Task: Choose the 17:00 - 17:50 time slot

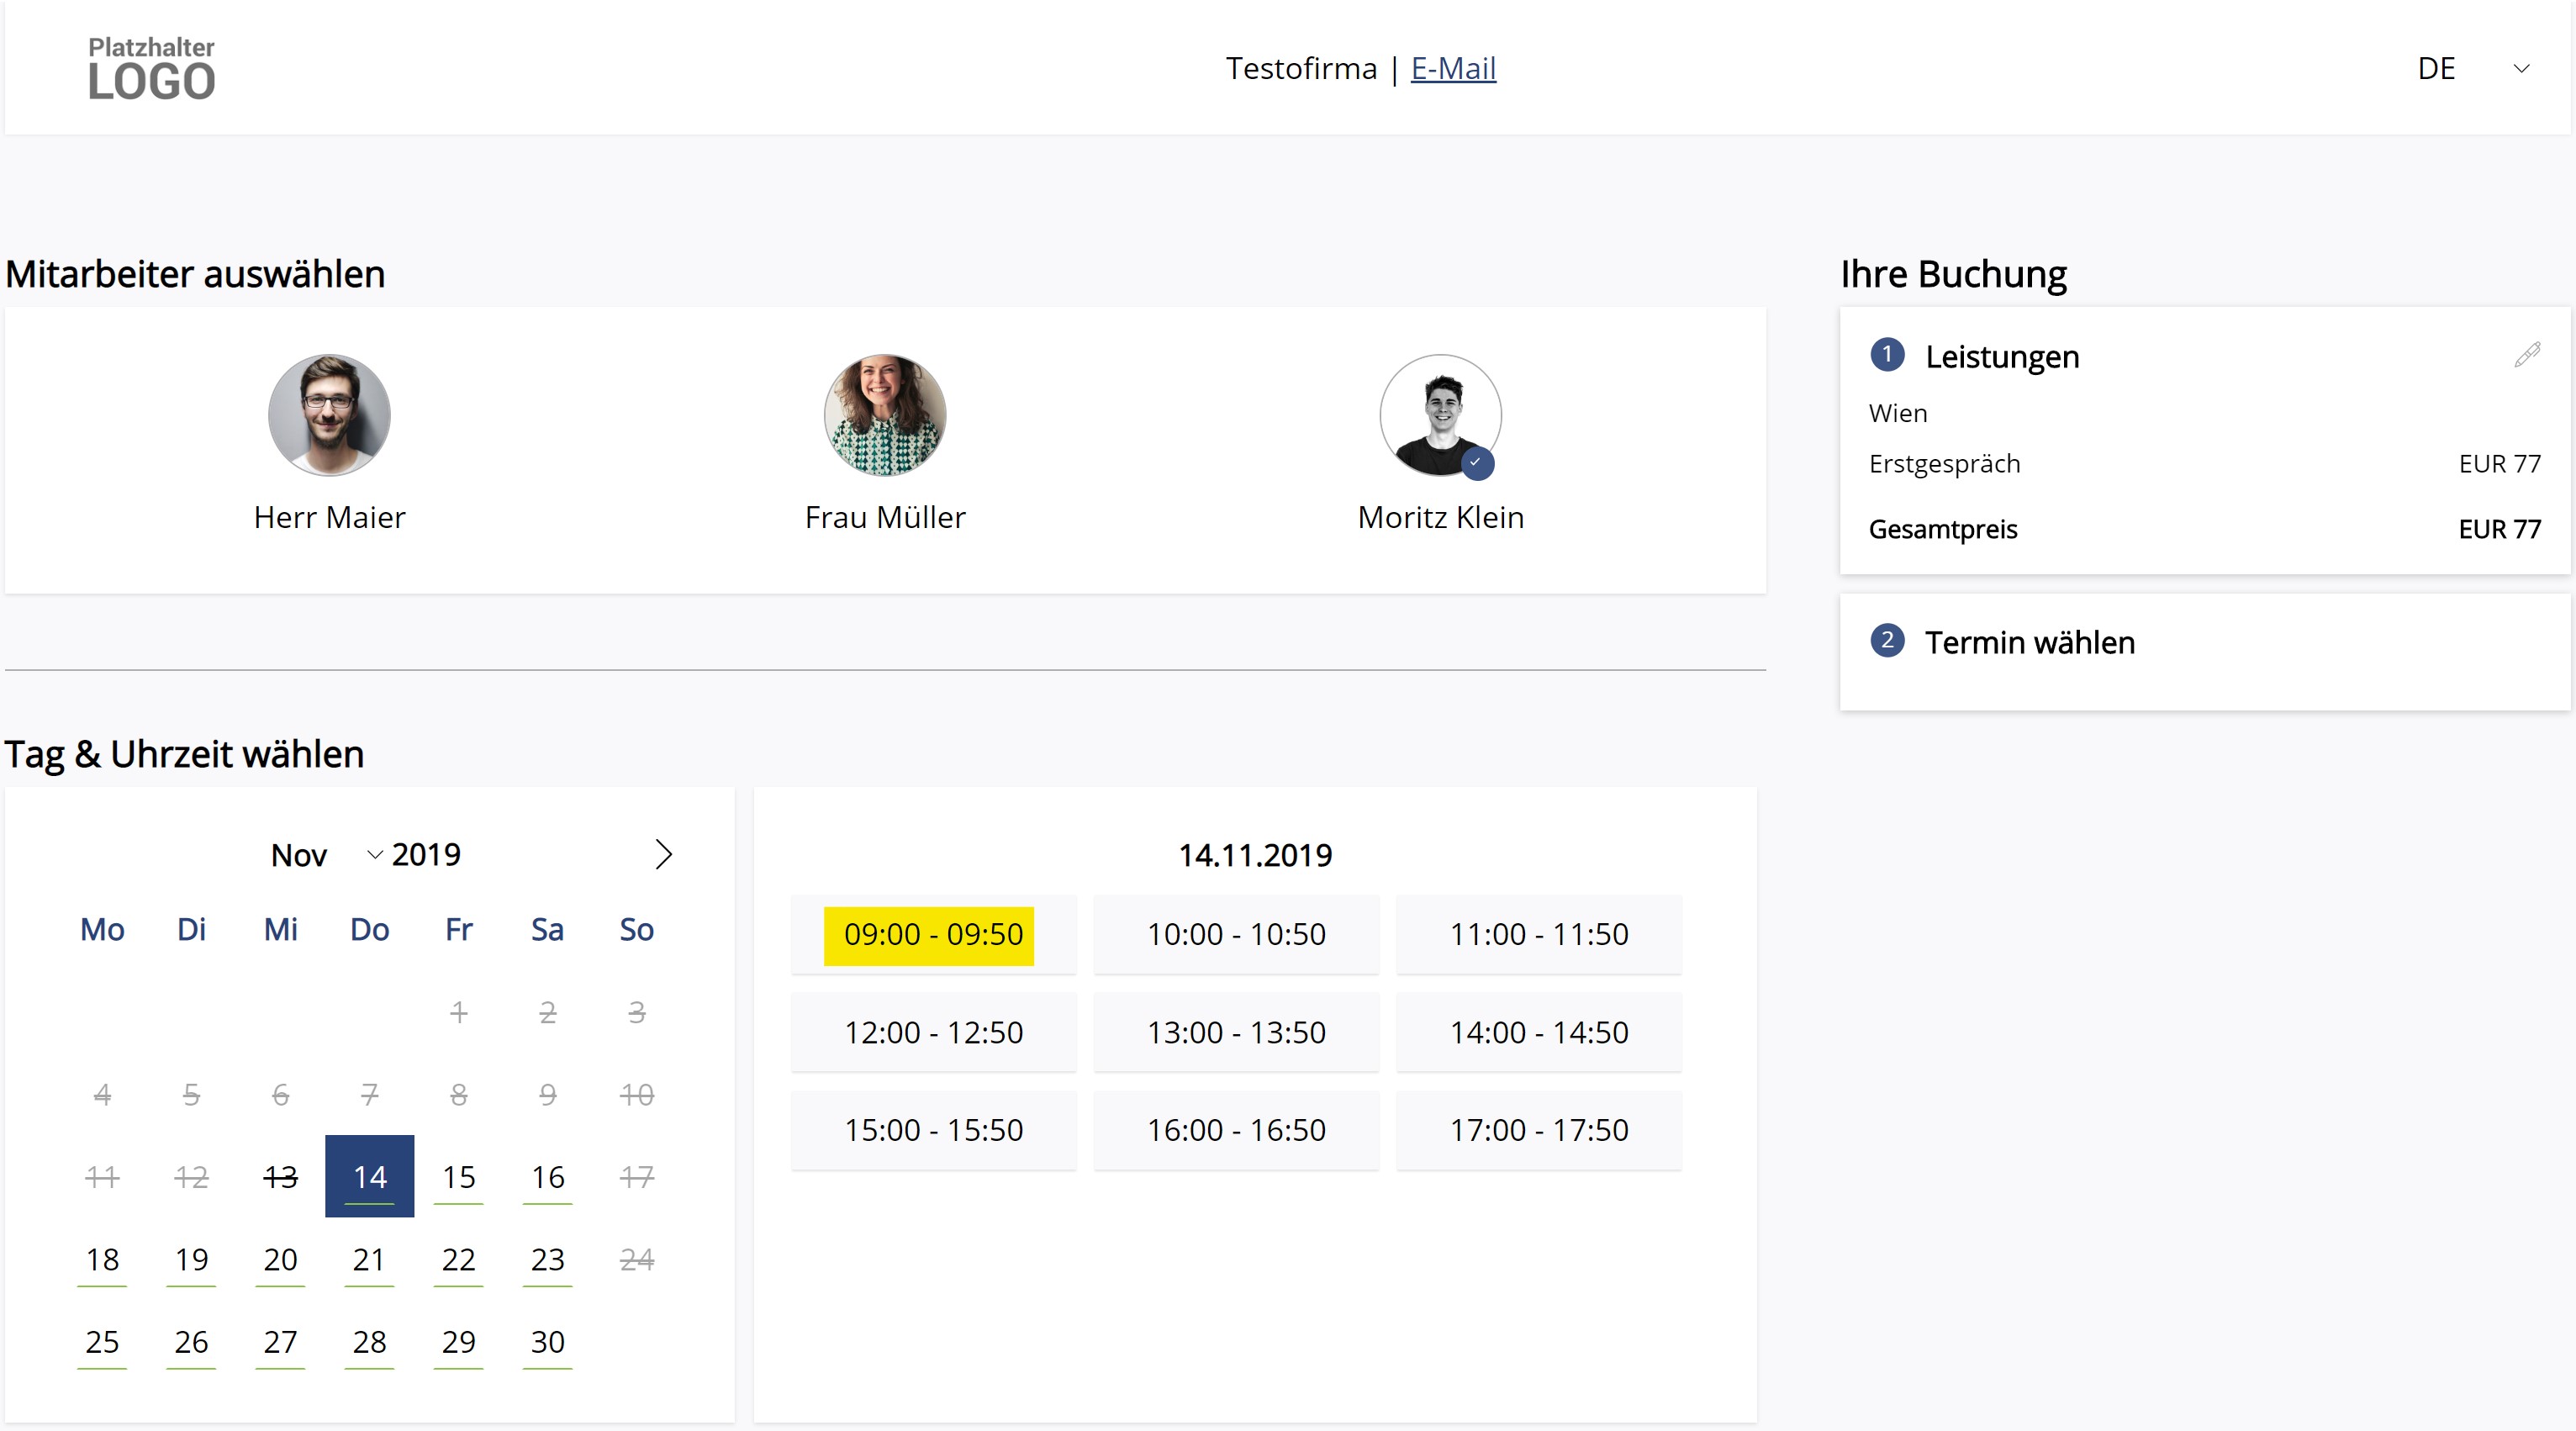Action: 1539,1130
